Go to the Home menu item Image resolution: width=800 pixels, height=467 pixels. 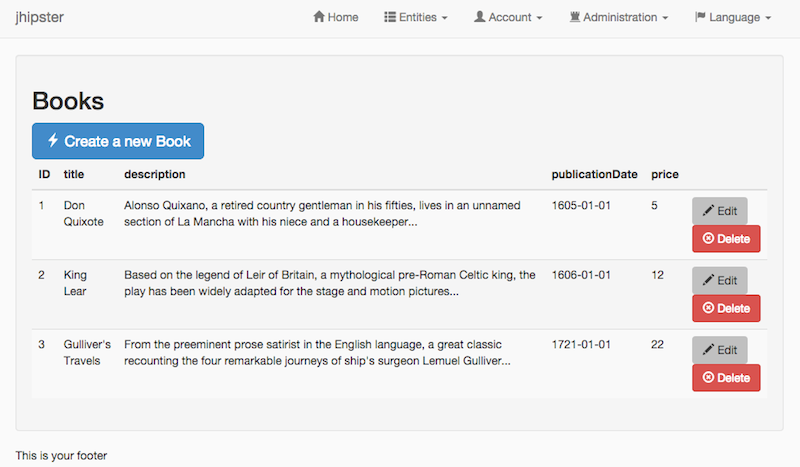pyautogui.click(x=336, y=17)
